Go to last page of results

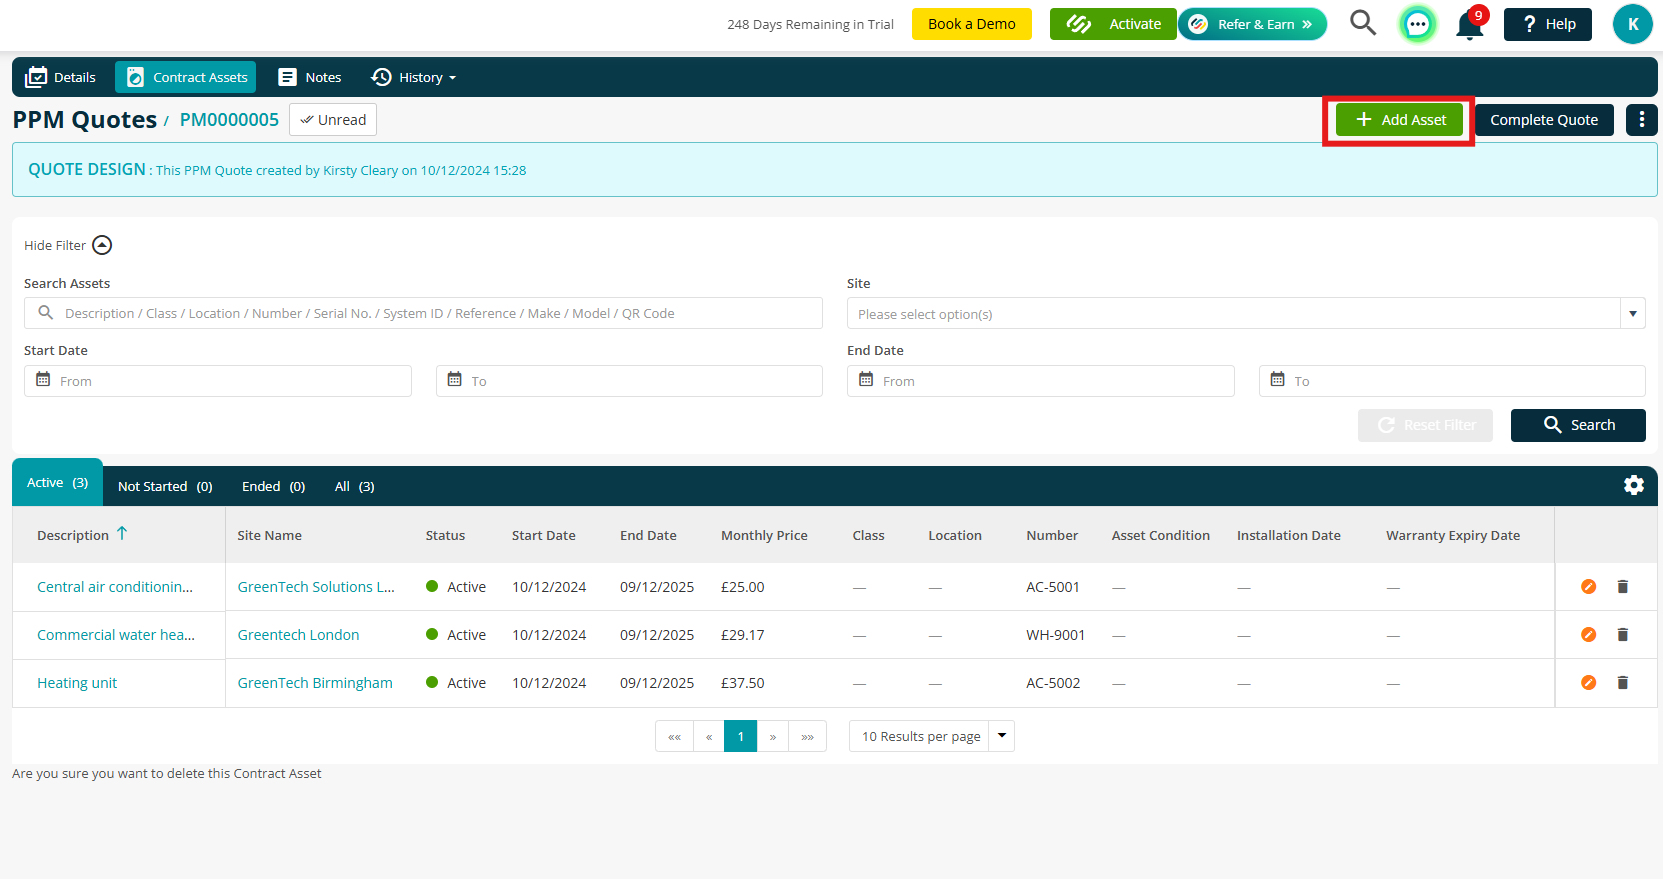click(807, 736)
